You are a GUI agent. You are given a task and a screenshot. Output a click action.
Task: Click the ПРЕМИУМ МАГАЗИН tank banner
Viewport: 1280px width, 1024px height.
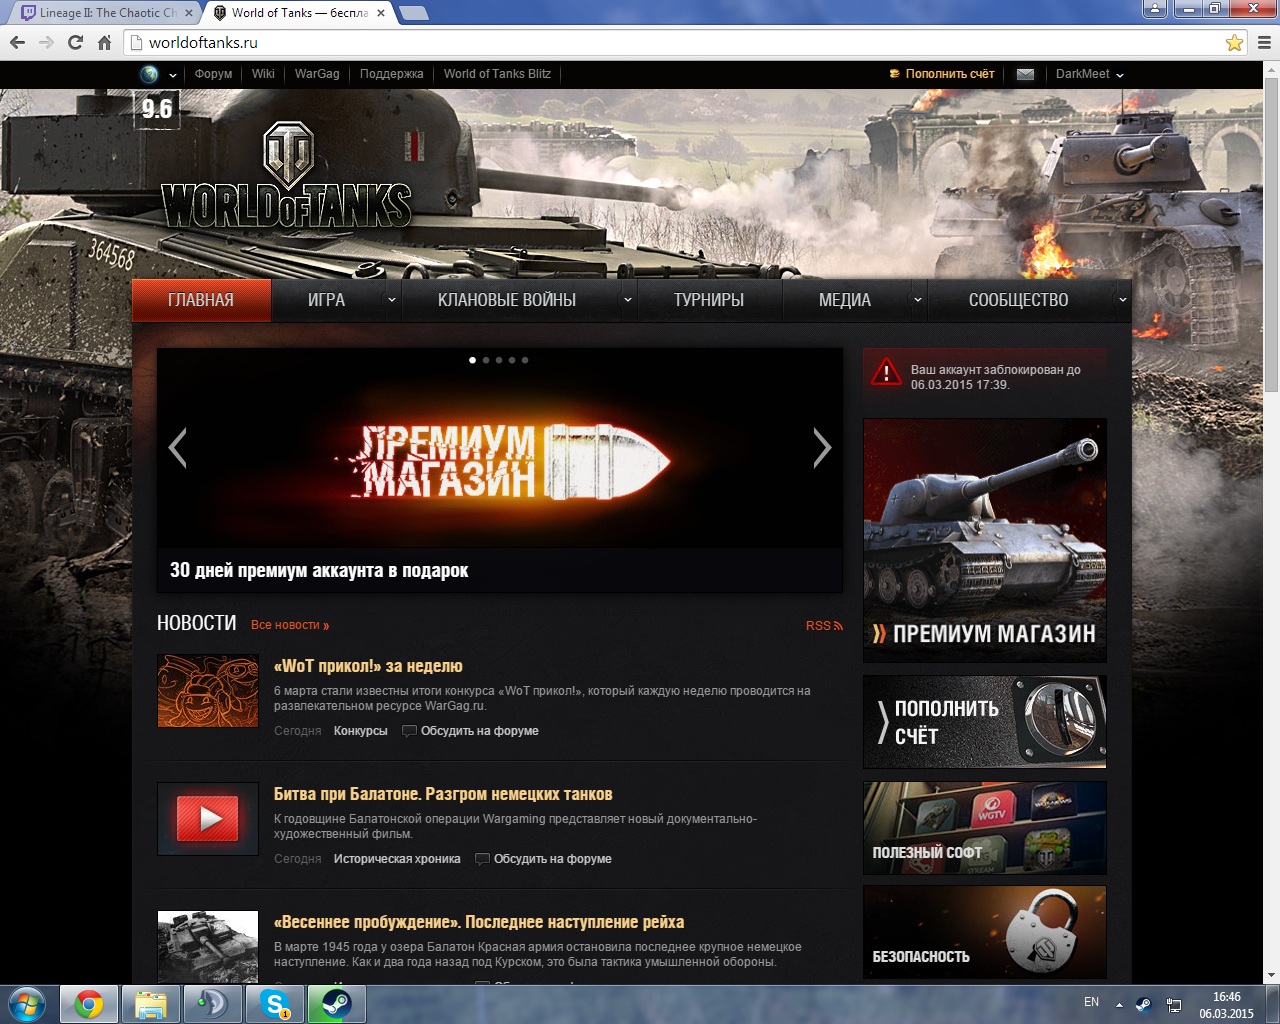[985, 540]
